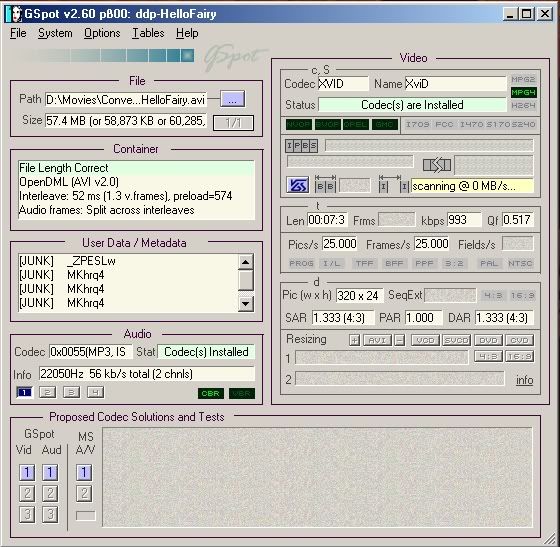This screenshot has width=560, height=547.
Task: Click the PAL standard indicator
Action: point(489,264)
